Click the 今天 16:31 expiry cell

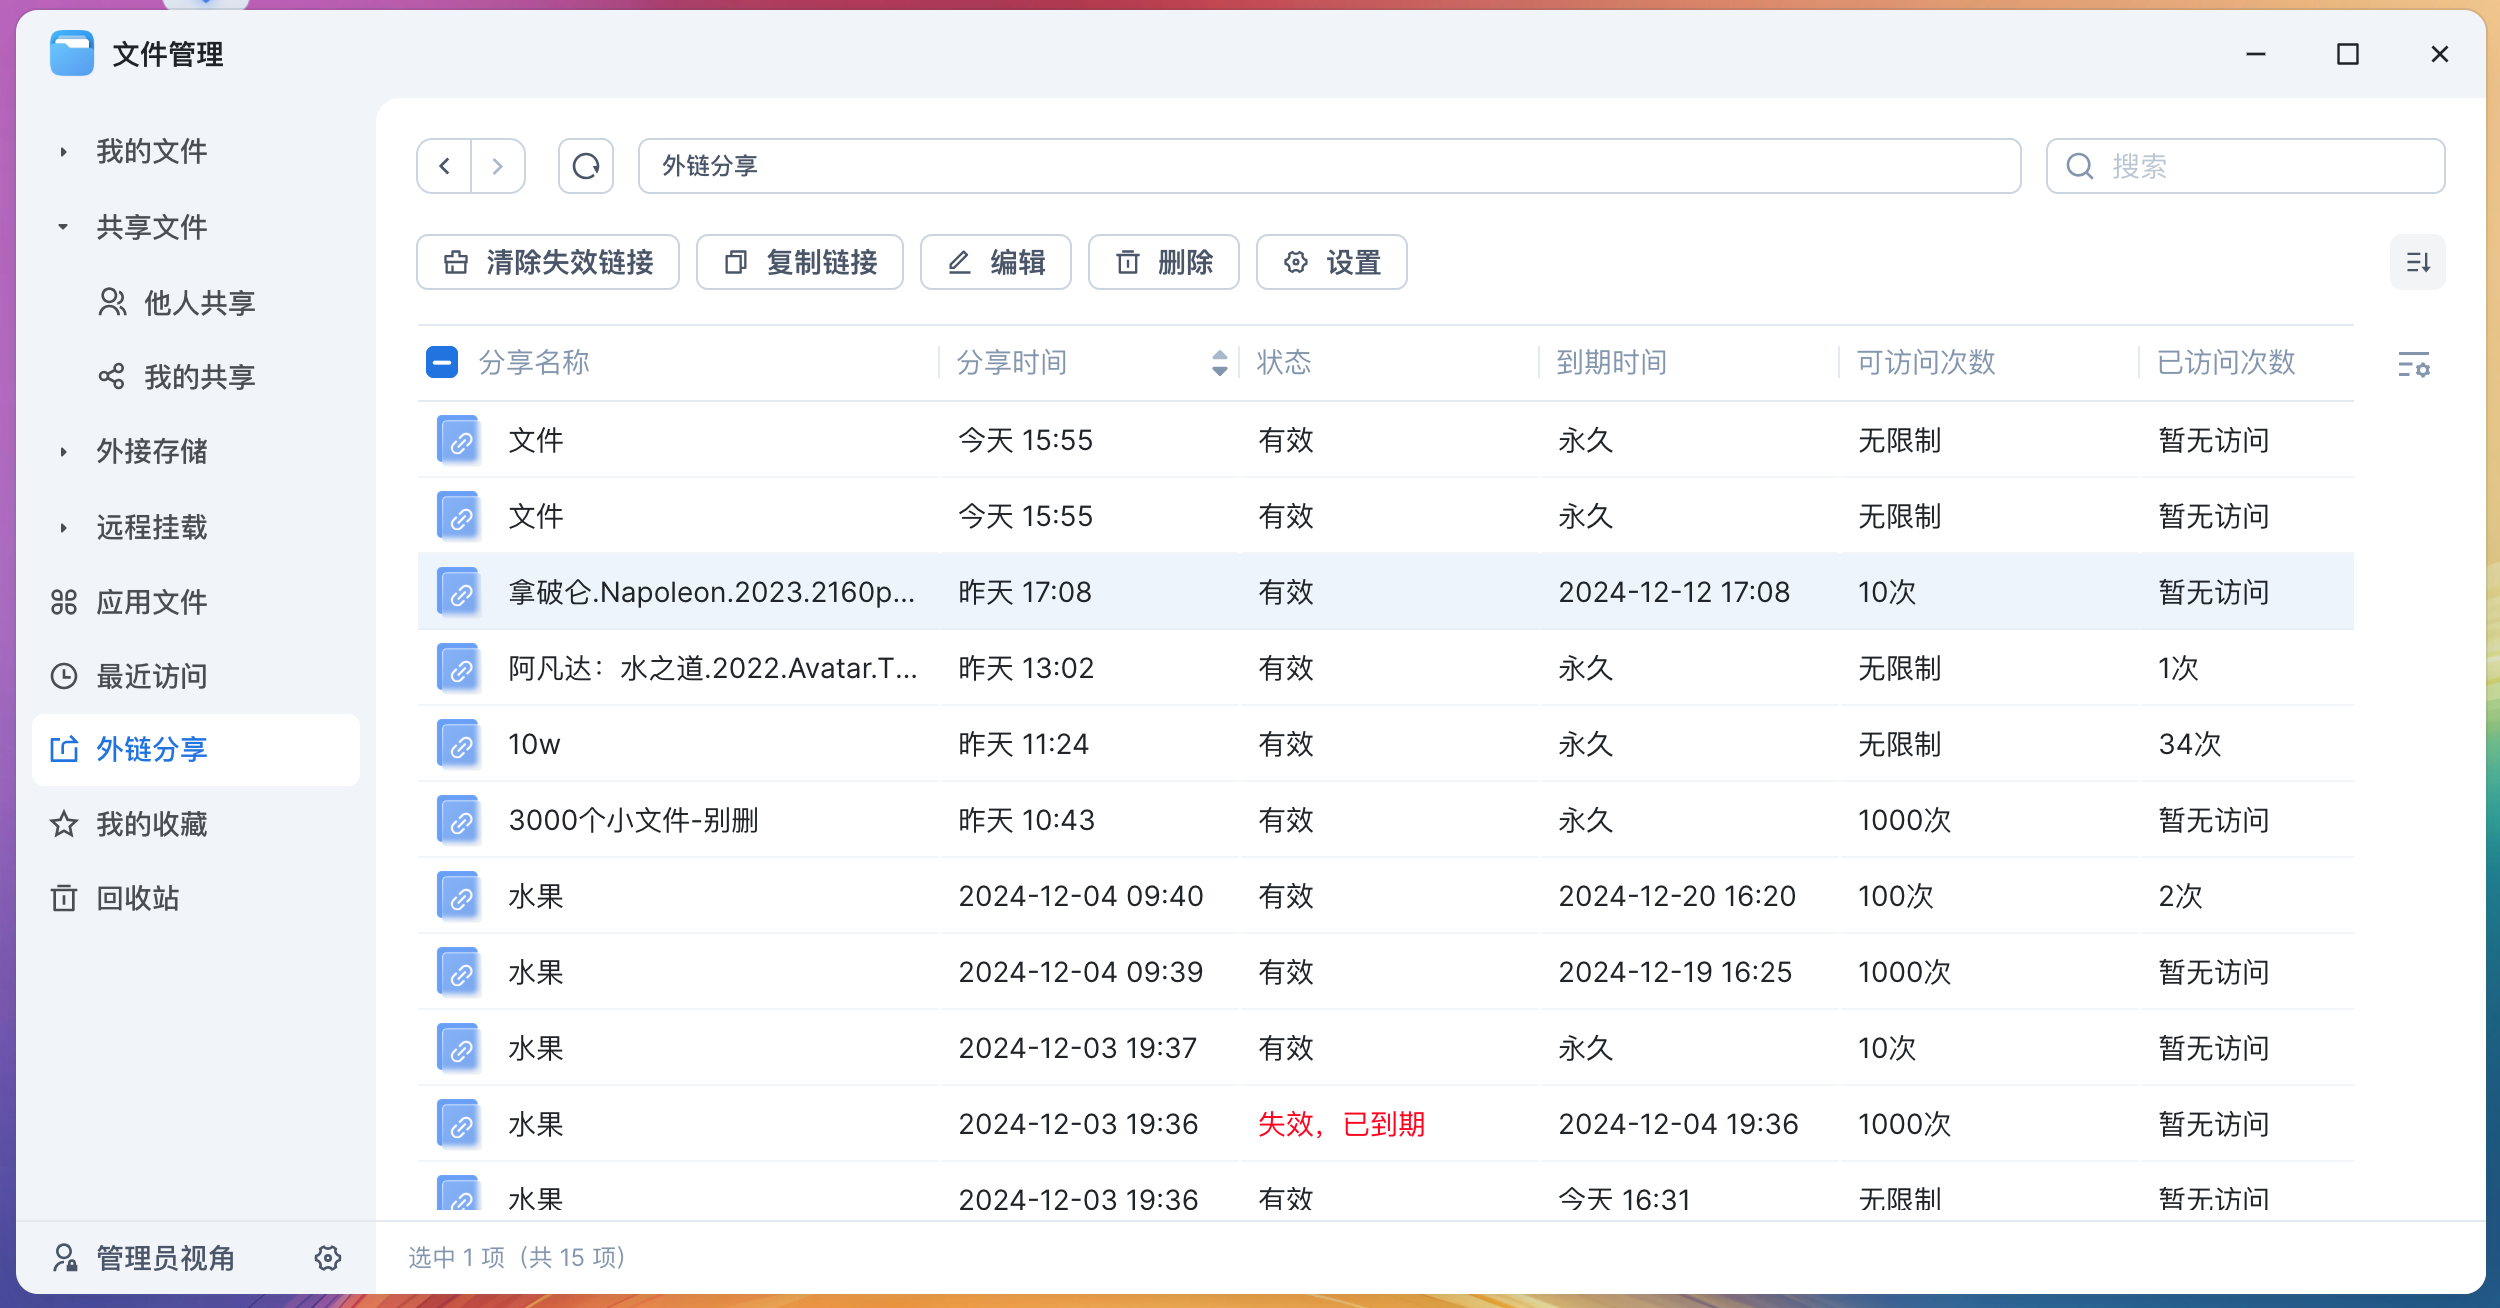point(1624,1199)
